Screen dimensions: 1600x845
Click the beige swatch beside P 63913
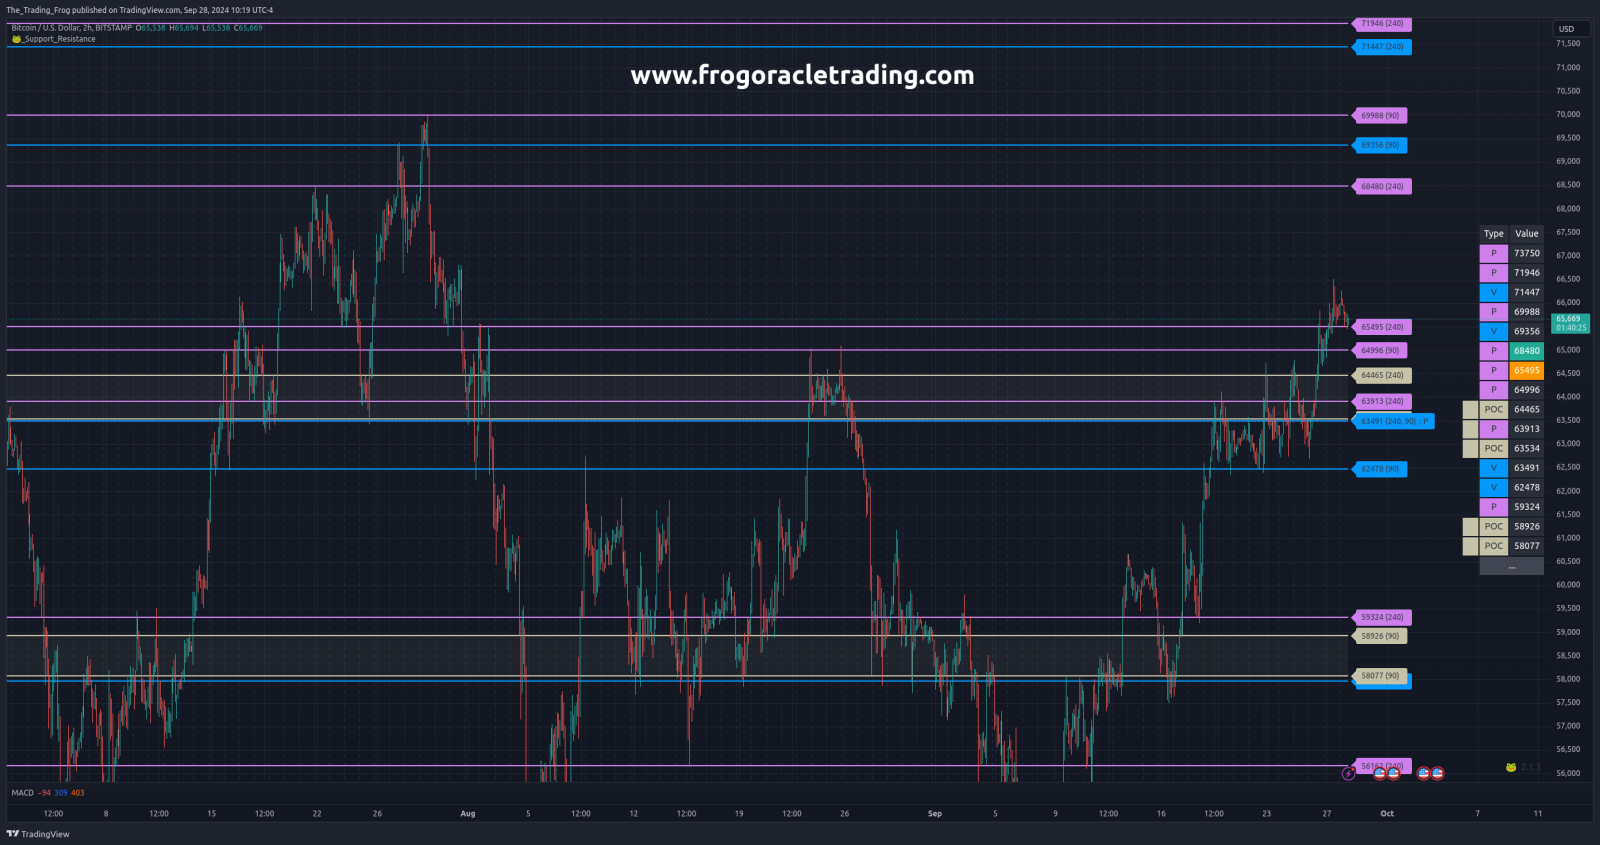click(1470, 429)
